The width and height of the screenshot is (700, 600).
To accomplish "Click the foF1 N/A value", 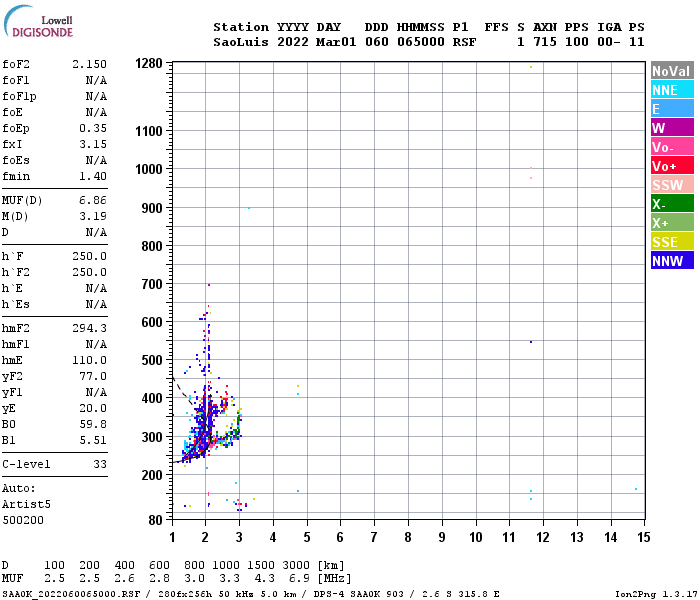I will (x=96, y=80).
